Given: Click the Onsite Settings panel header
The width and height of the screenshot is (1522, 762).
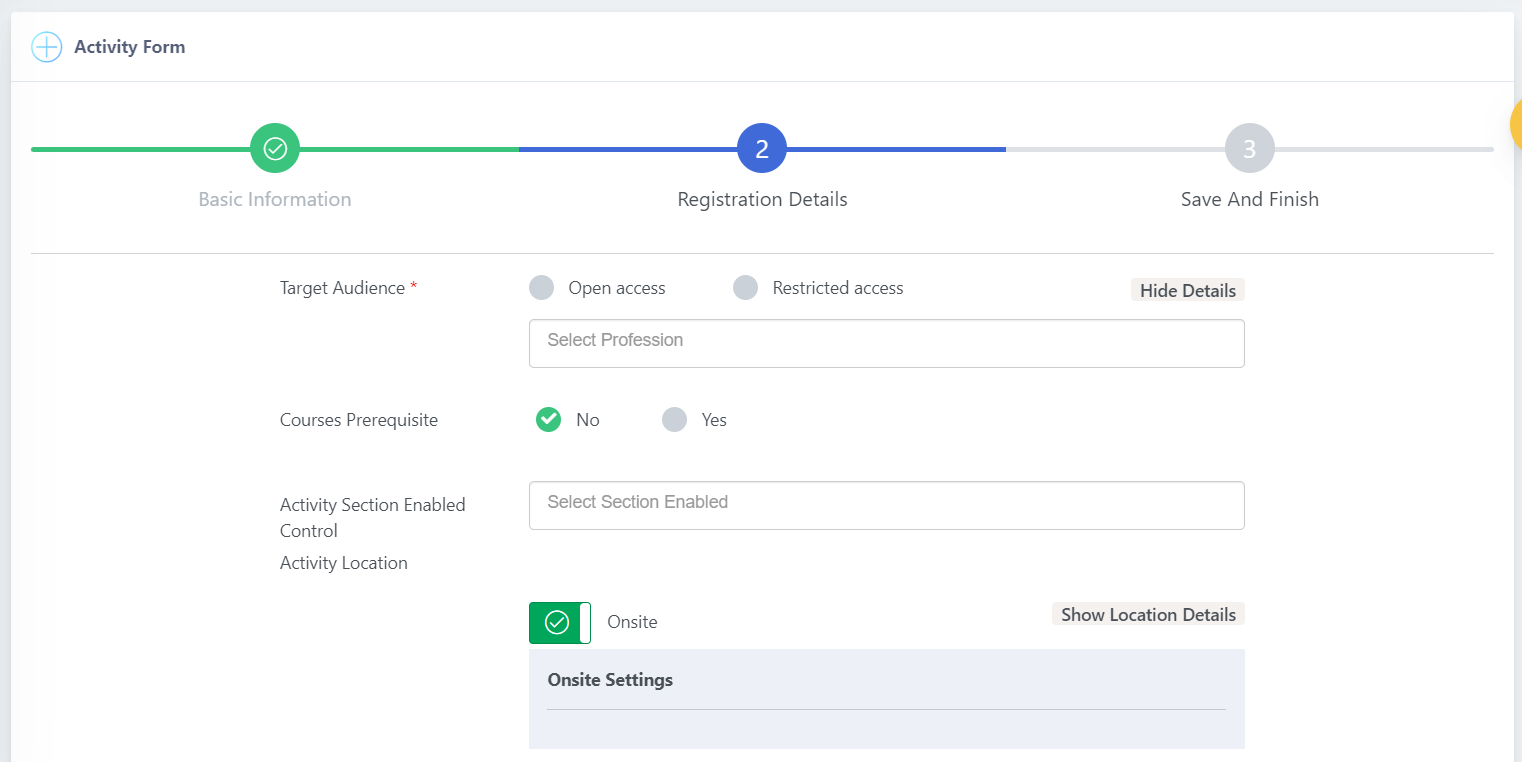Looking at the screenshot, I should (610, 680).
